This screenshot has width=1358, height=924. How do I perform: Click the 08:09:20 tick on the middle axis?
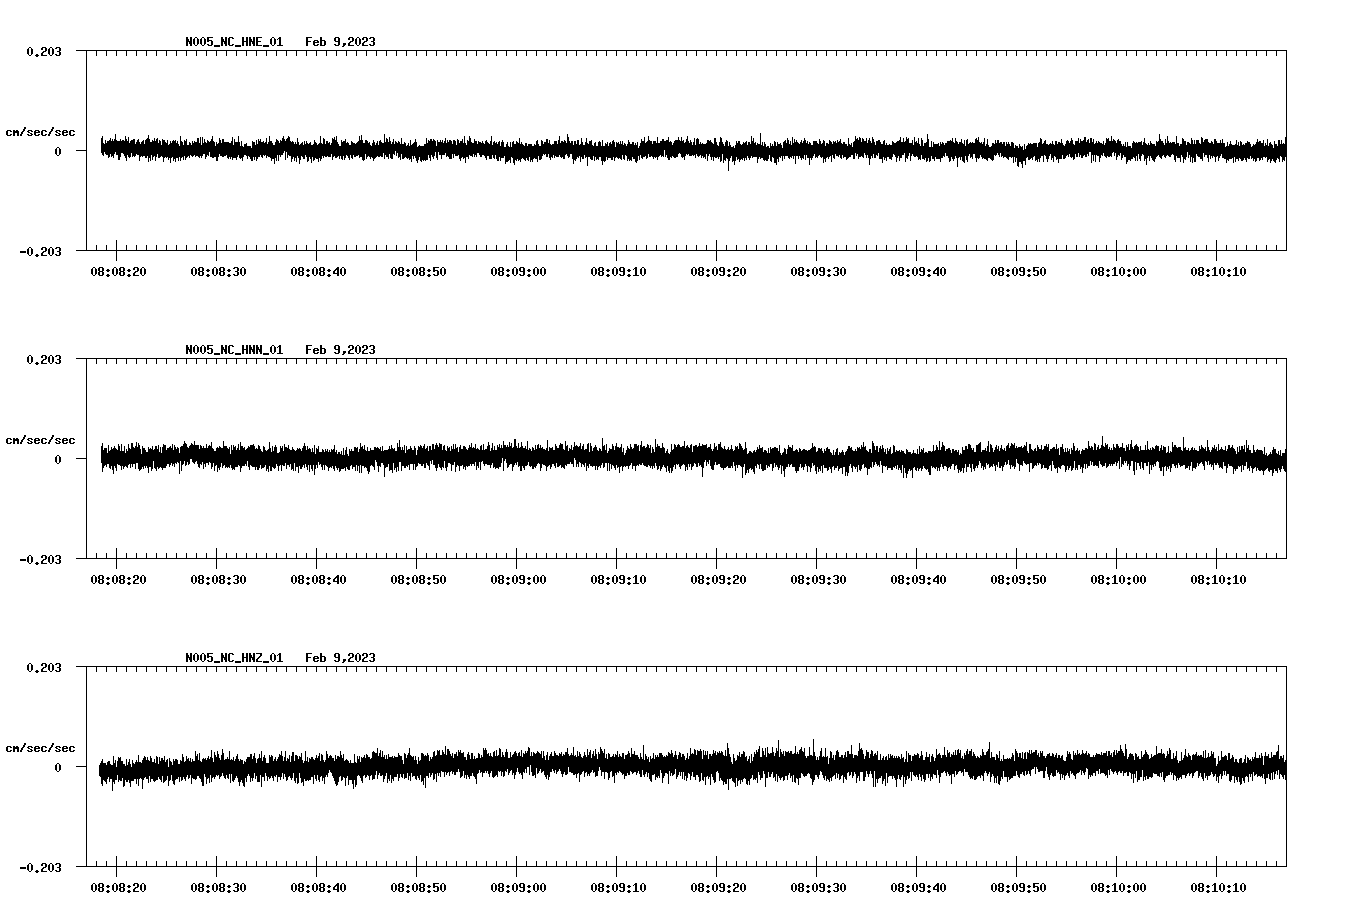coord(718,578)
